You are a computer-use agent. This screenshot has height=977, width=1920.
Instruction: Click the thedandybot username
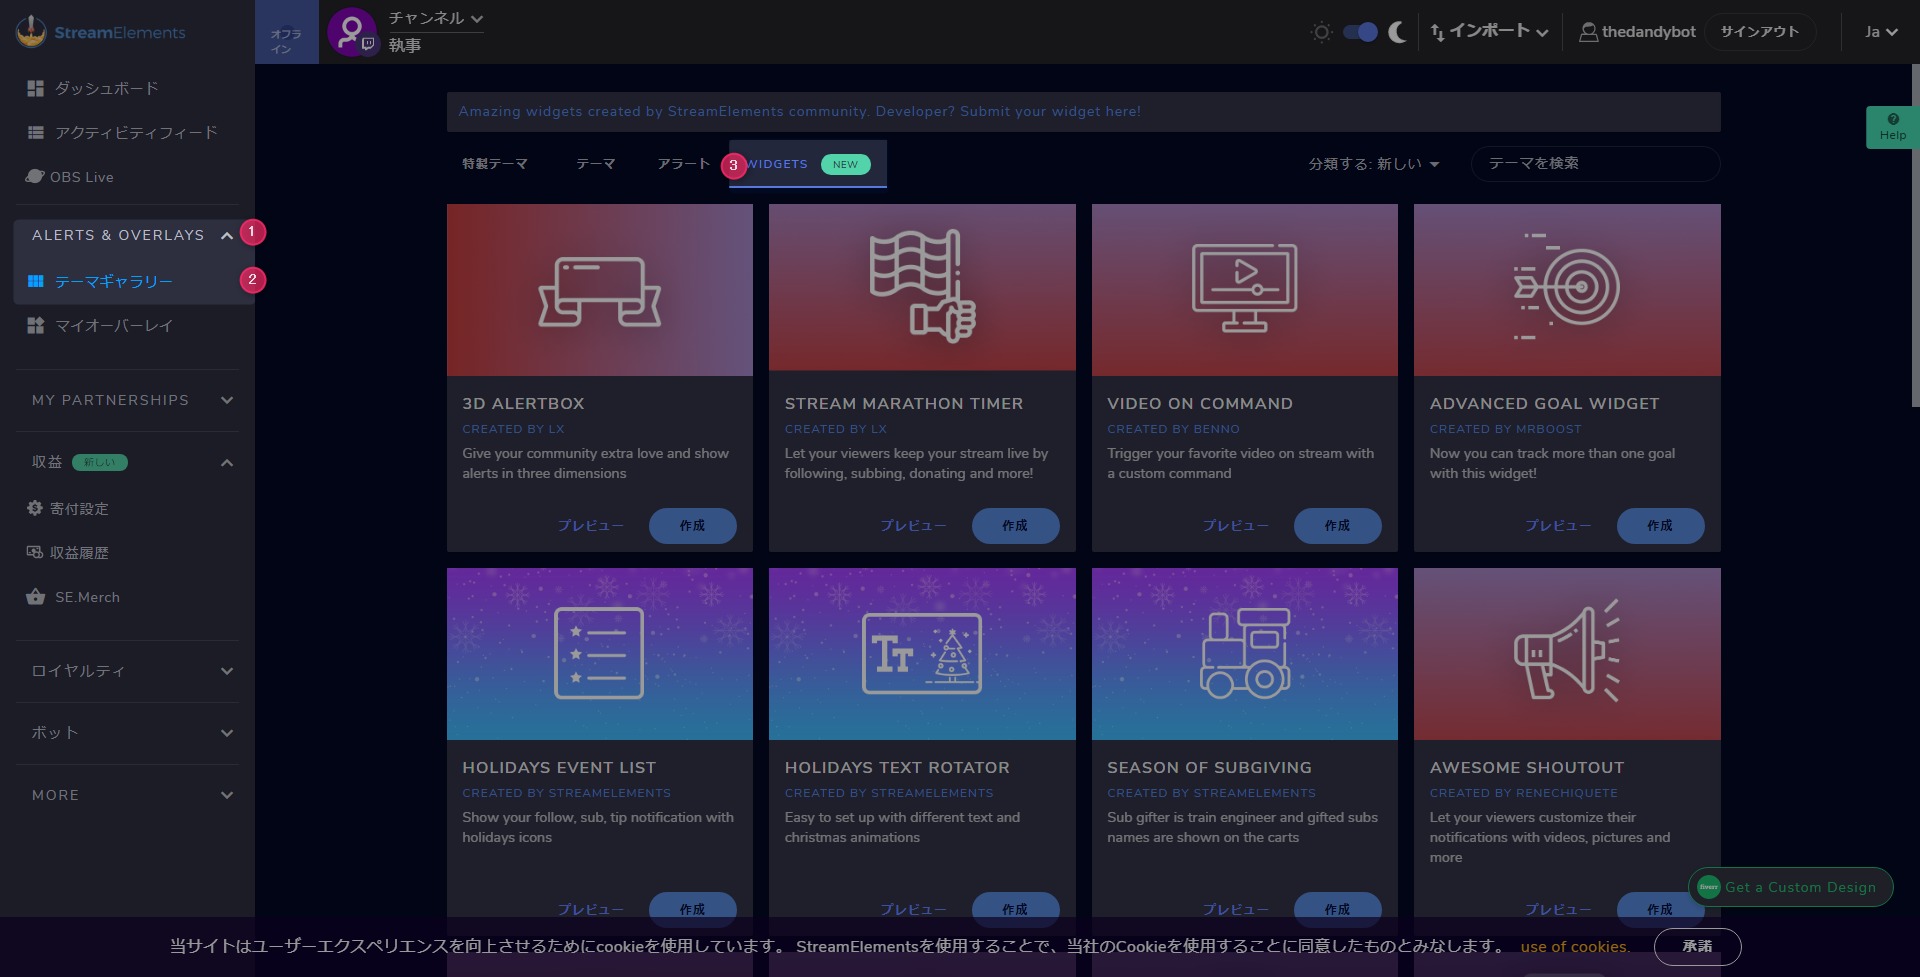tap(1648, 32)
